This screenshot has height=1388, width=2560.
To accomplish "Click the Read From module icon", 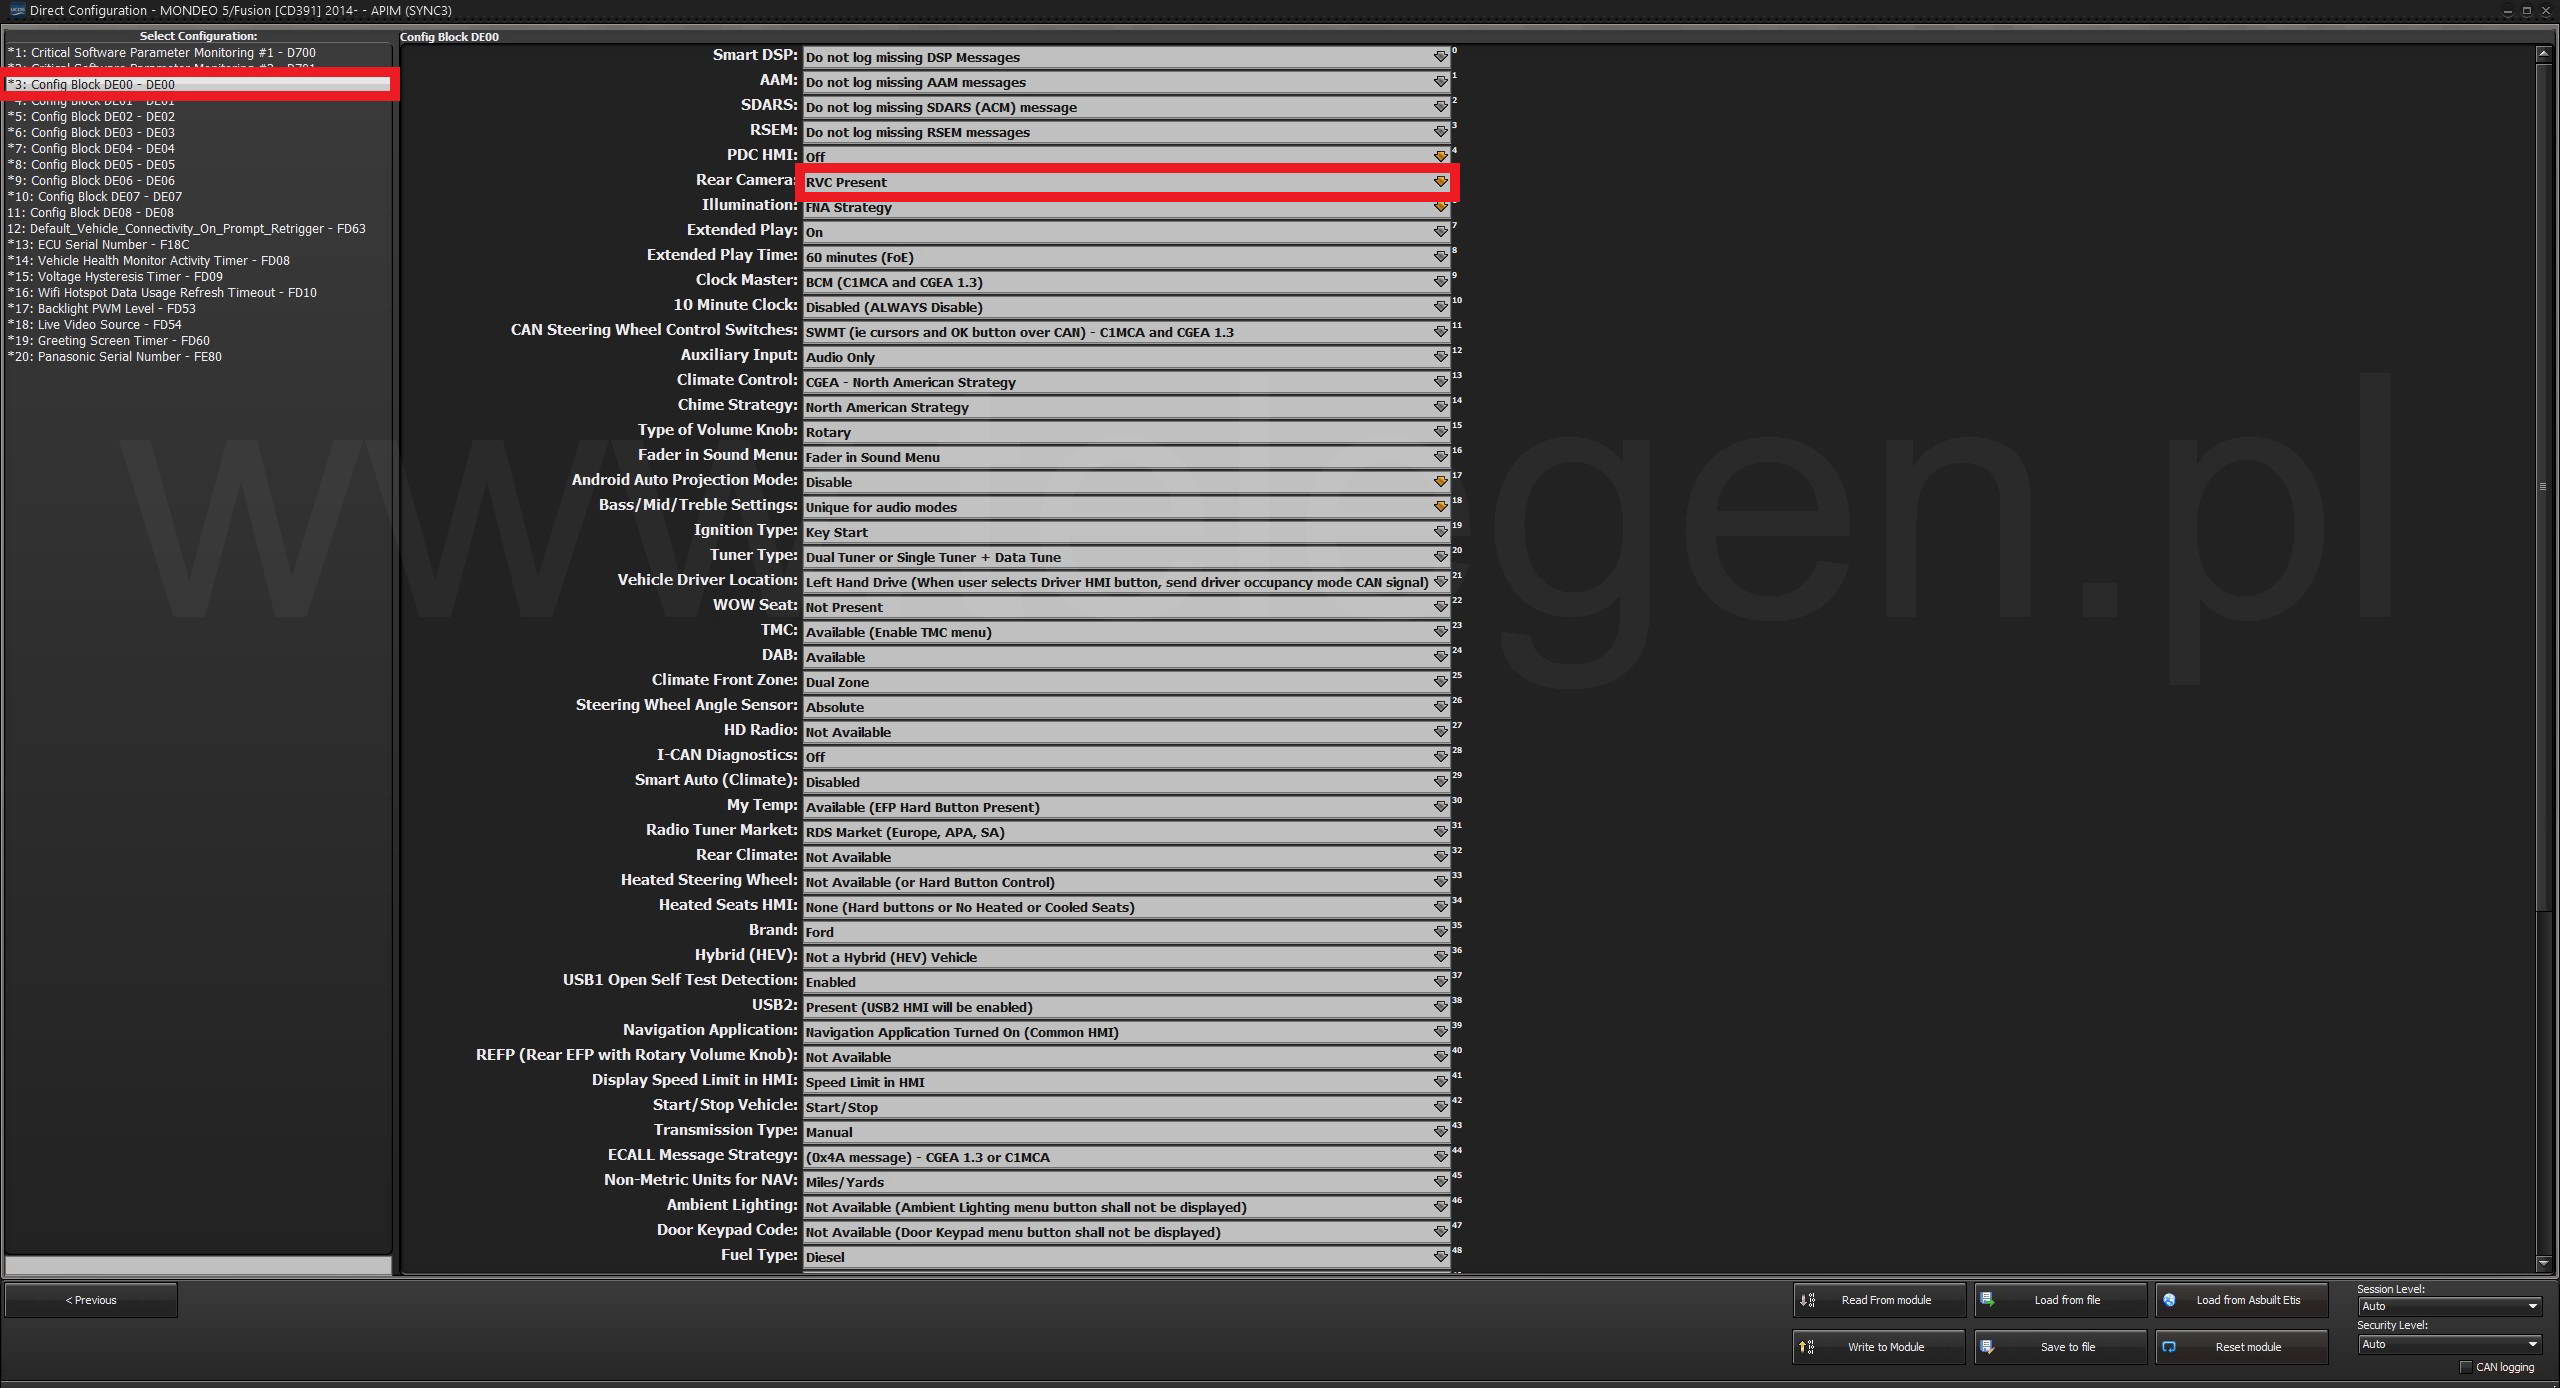I will click(1807, 1300).
